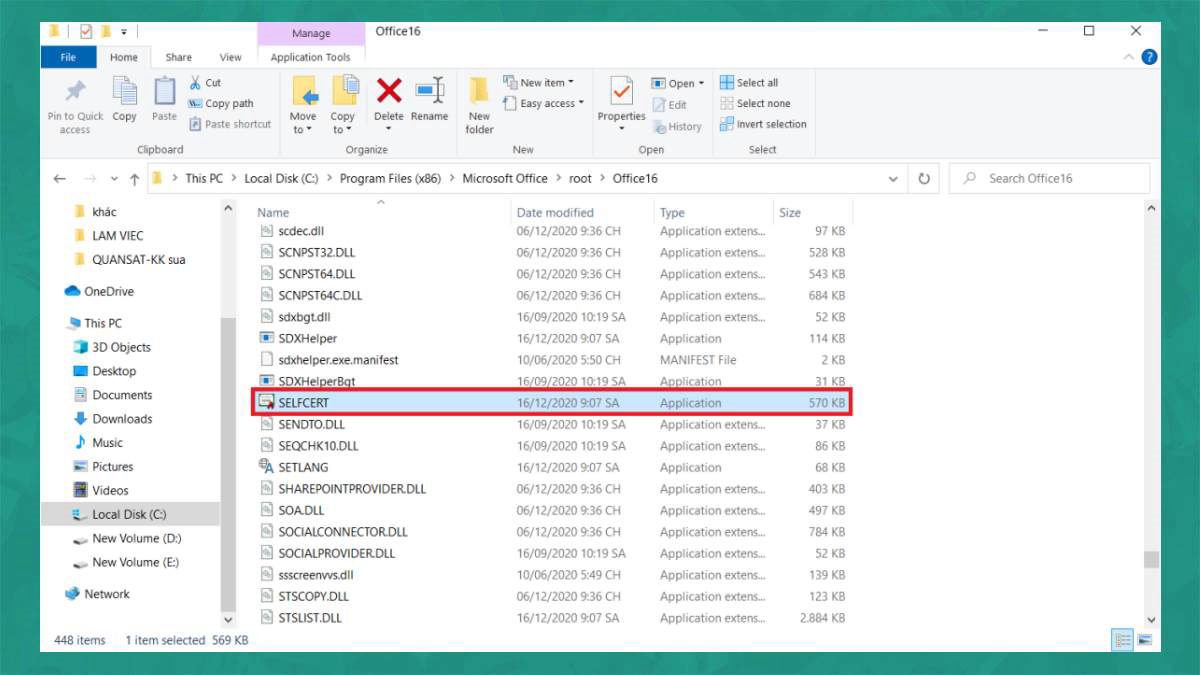1200x675 pixels.
Task: Open Quick Access Toolbar customize arrow
Action: (x=124, y=32)
